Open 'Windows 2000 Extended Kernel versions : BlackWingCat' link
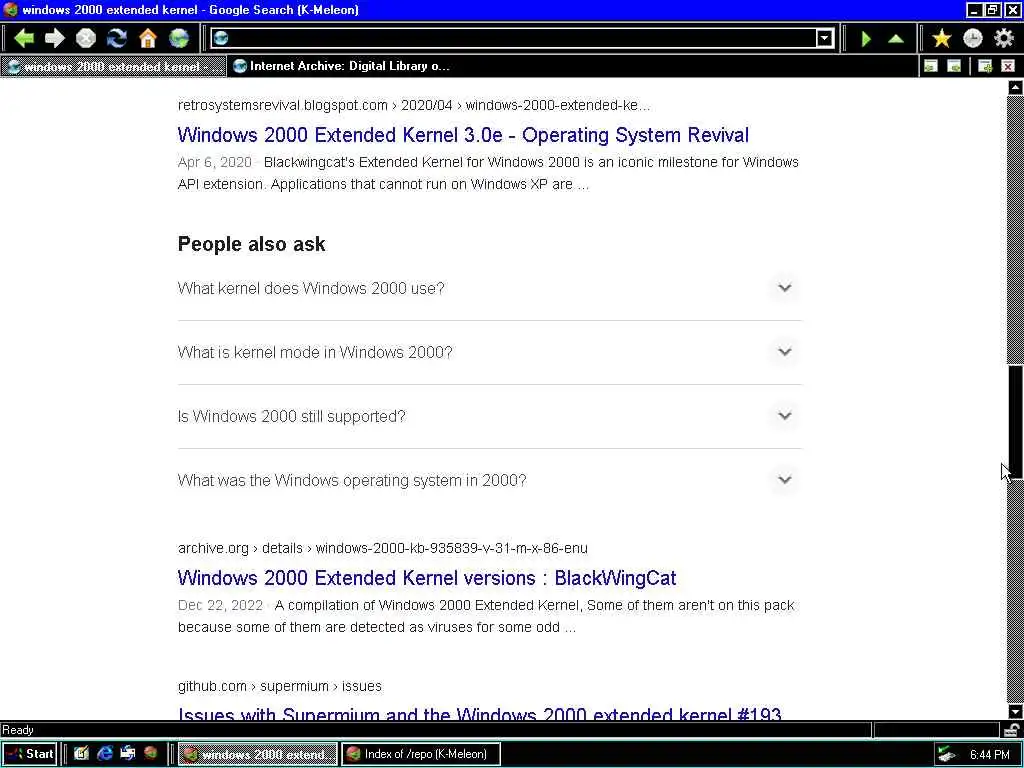Image resolution: width=1024 pixels, height=768 pixels. pyautogui.click(x=427, y=577)
